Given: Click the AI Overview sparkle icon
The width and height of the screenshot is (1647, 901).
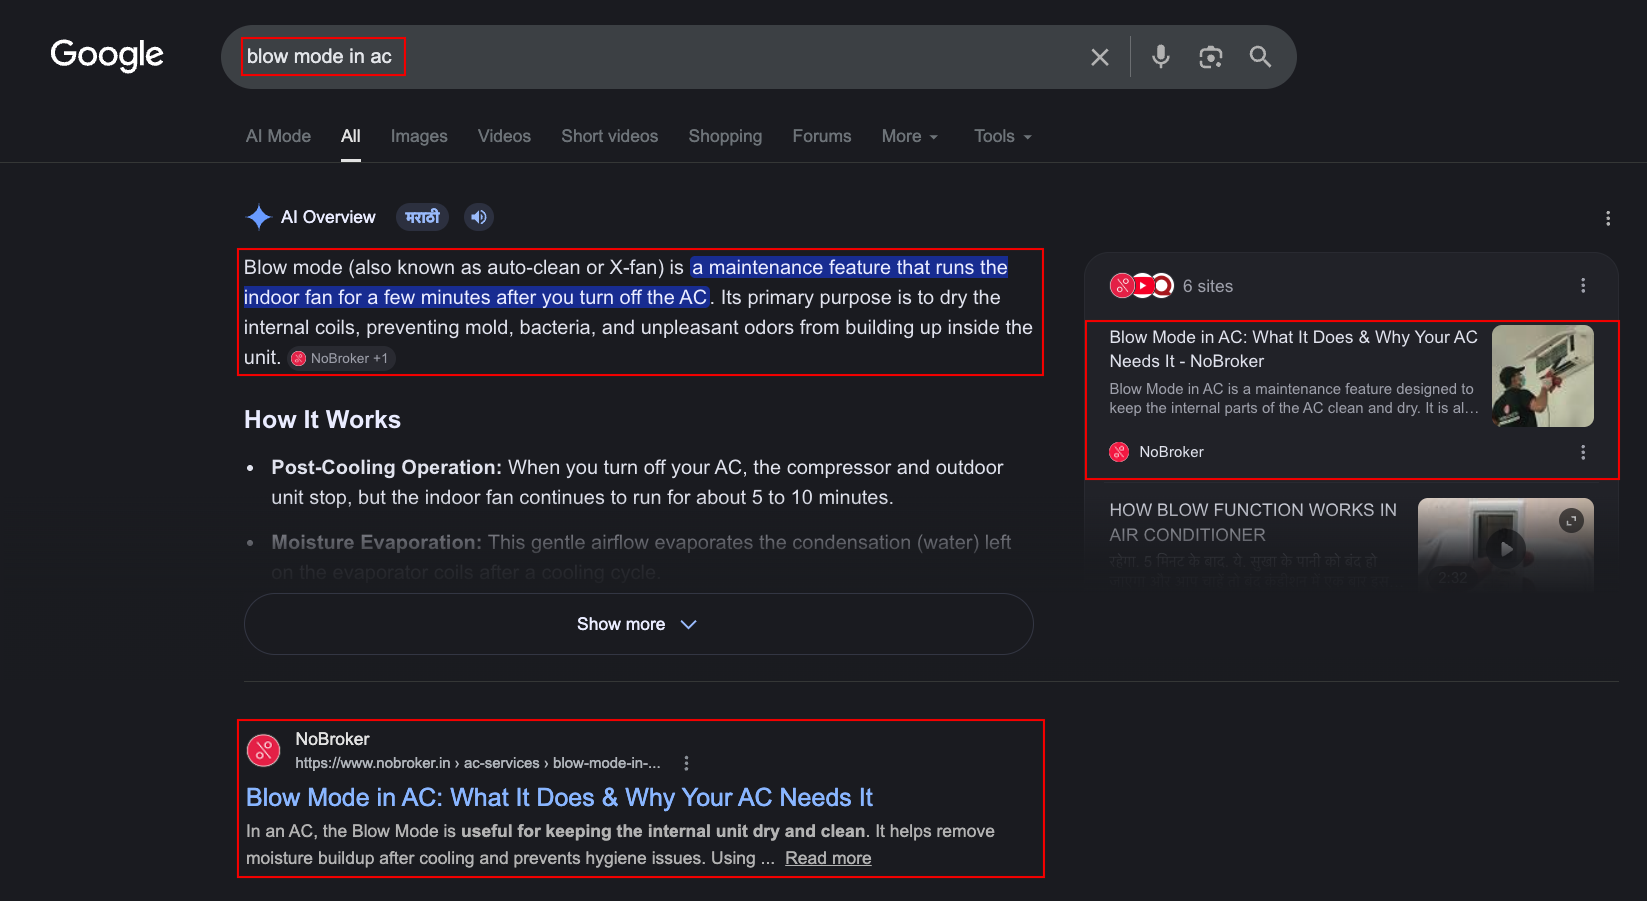Looking at the screenshot, I should (259, 217).
